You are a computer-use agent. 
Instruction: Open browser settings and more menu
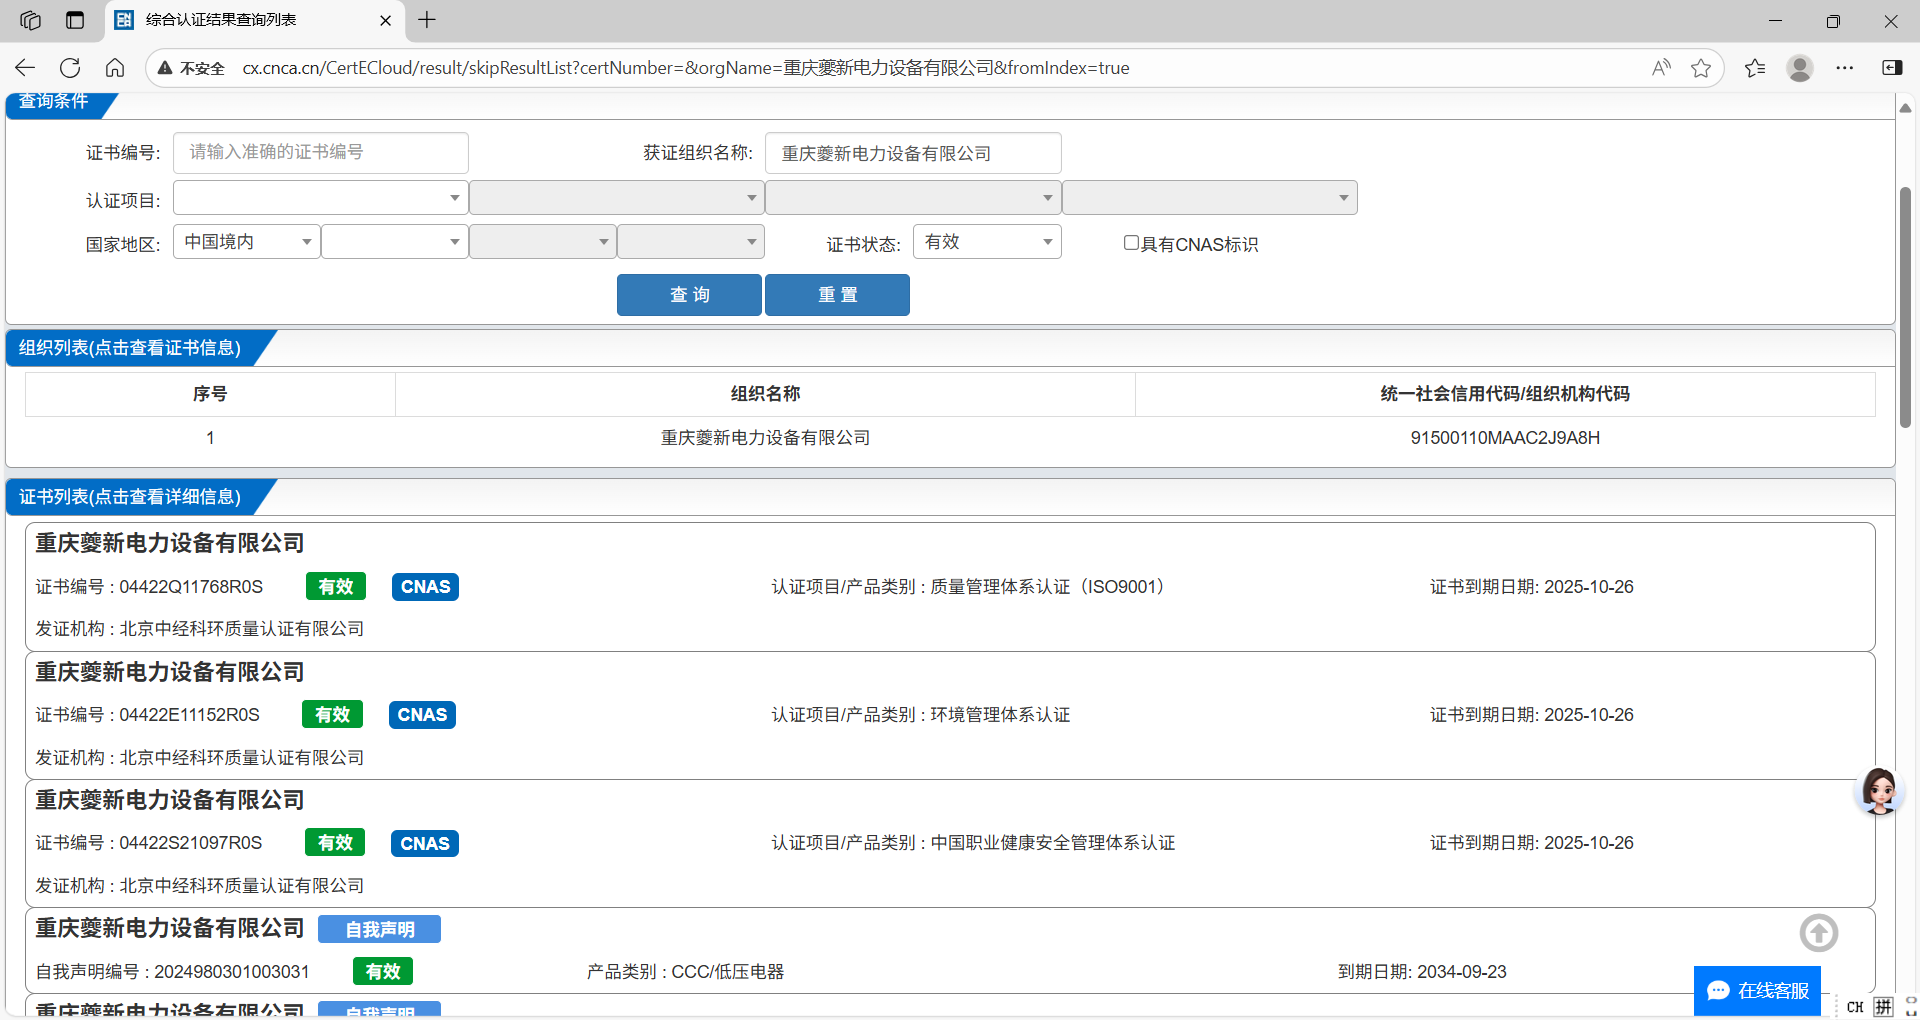click(x=1844, y=68)
